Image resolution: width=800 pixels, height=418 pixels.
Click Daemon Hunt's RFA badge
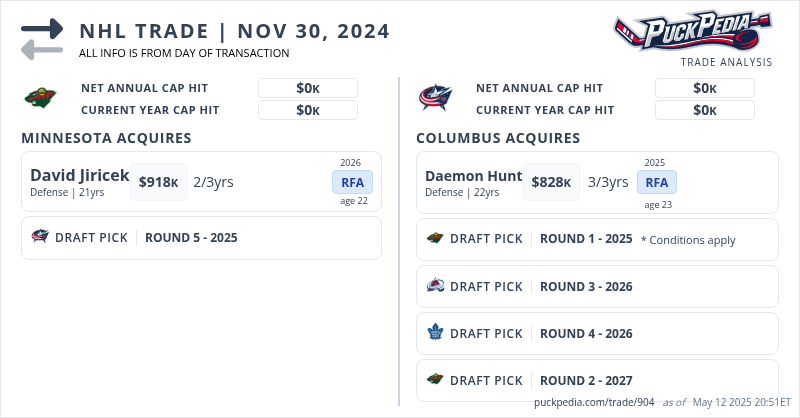pyautogui.click(x=656, y=182)
